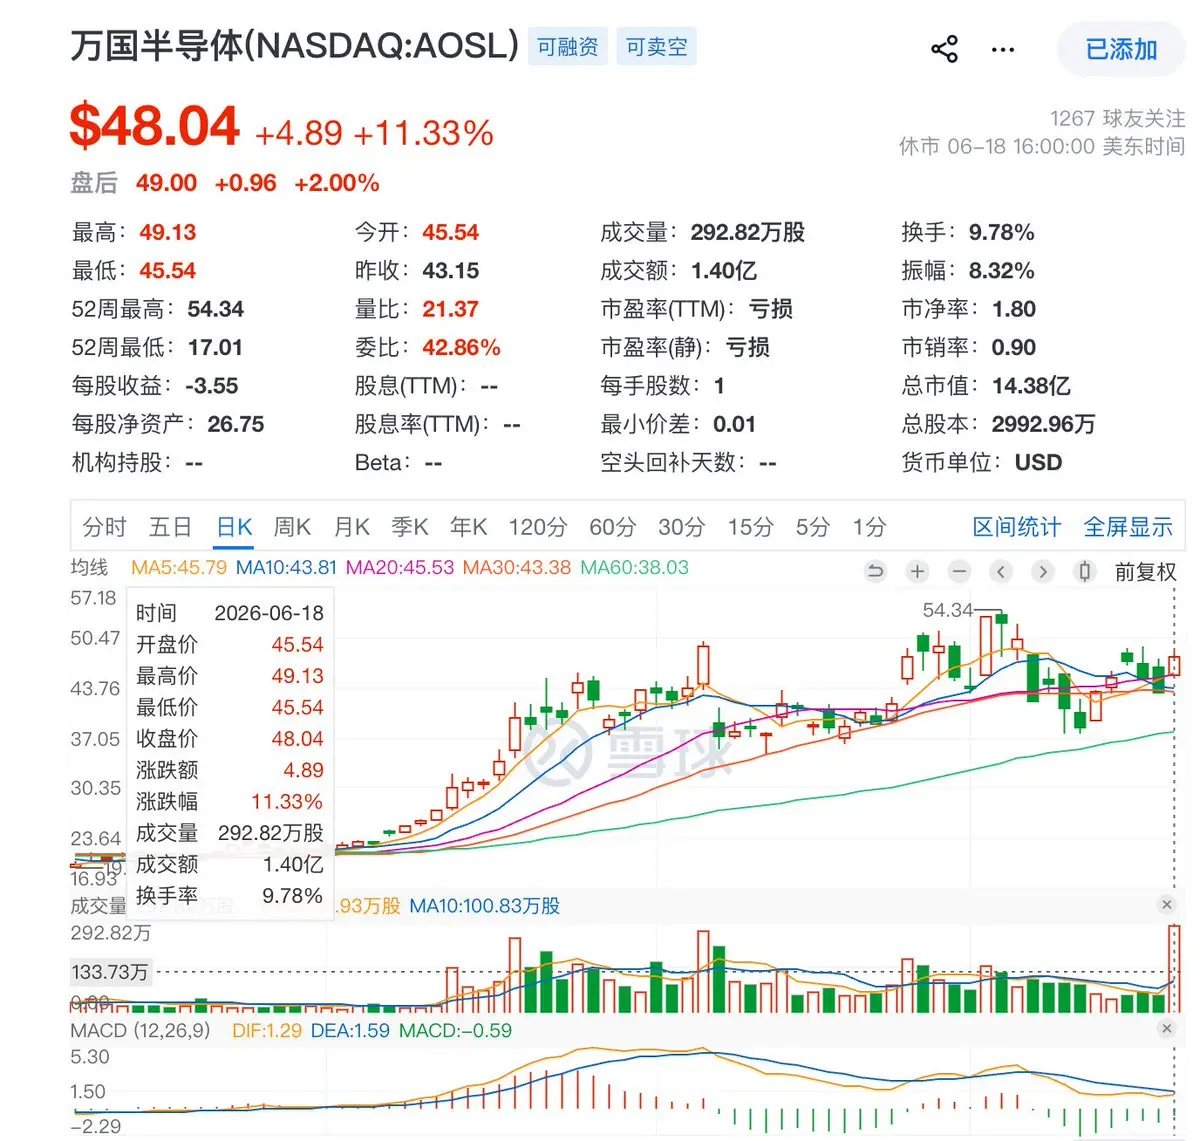Zoom out the chart with minus icon
This screenshot has height=1141, width=1200.
(x=959, y=572)
